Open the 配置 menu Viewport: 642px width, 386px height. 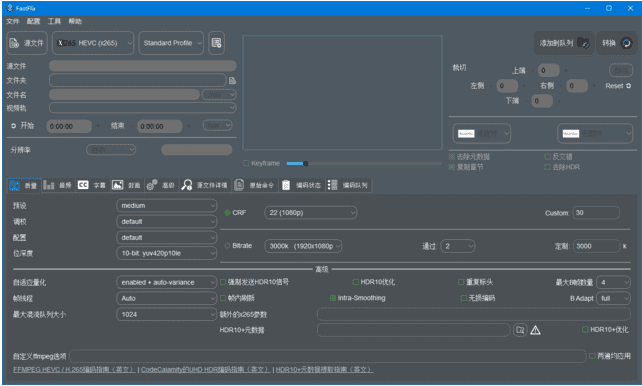34,21
